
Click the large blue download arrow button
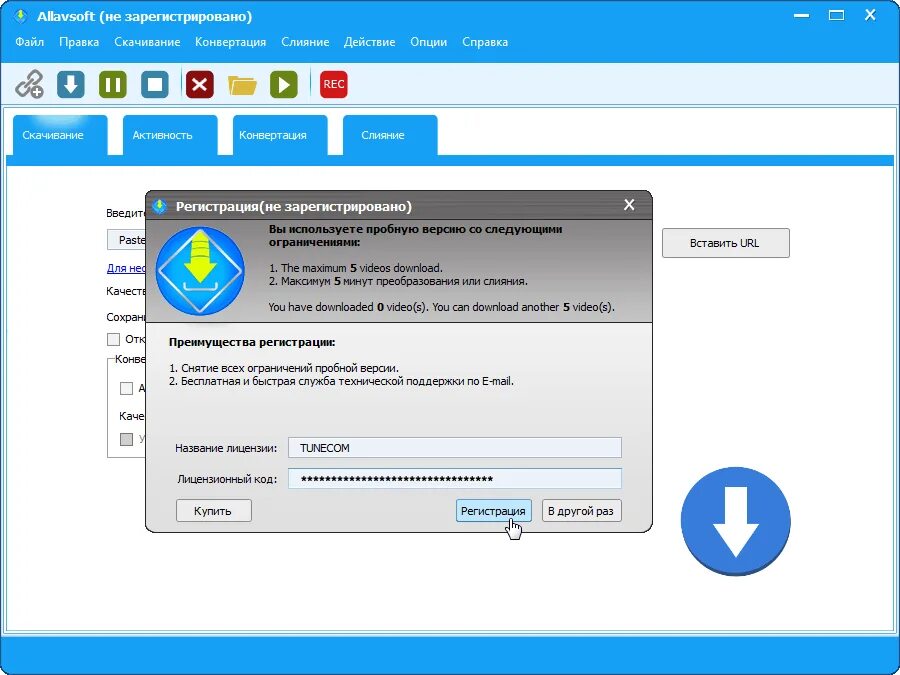pyautogui.click(x=735, y=521)
